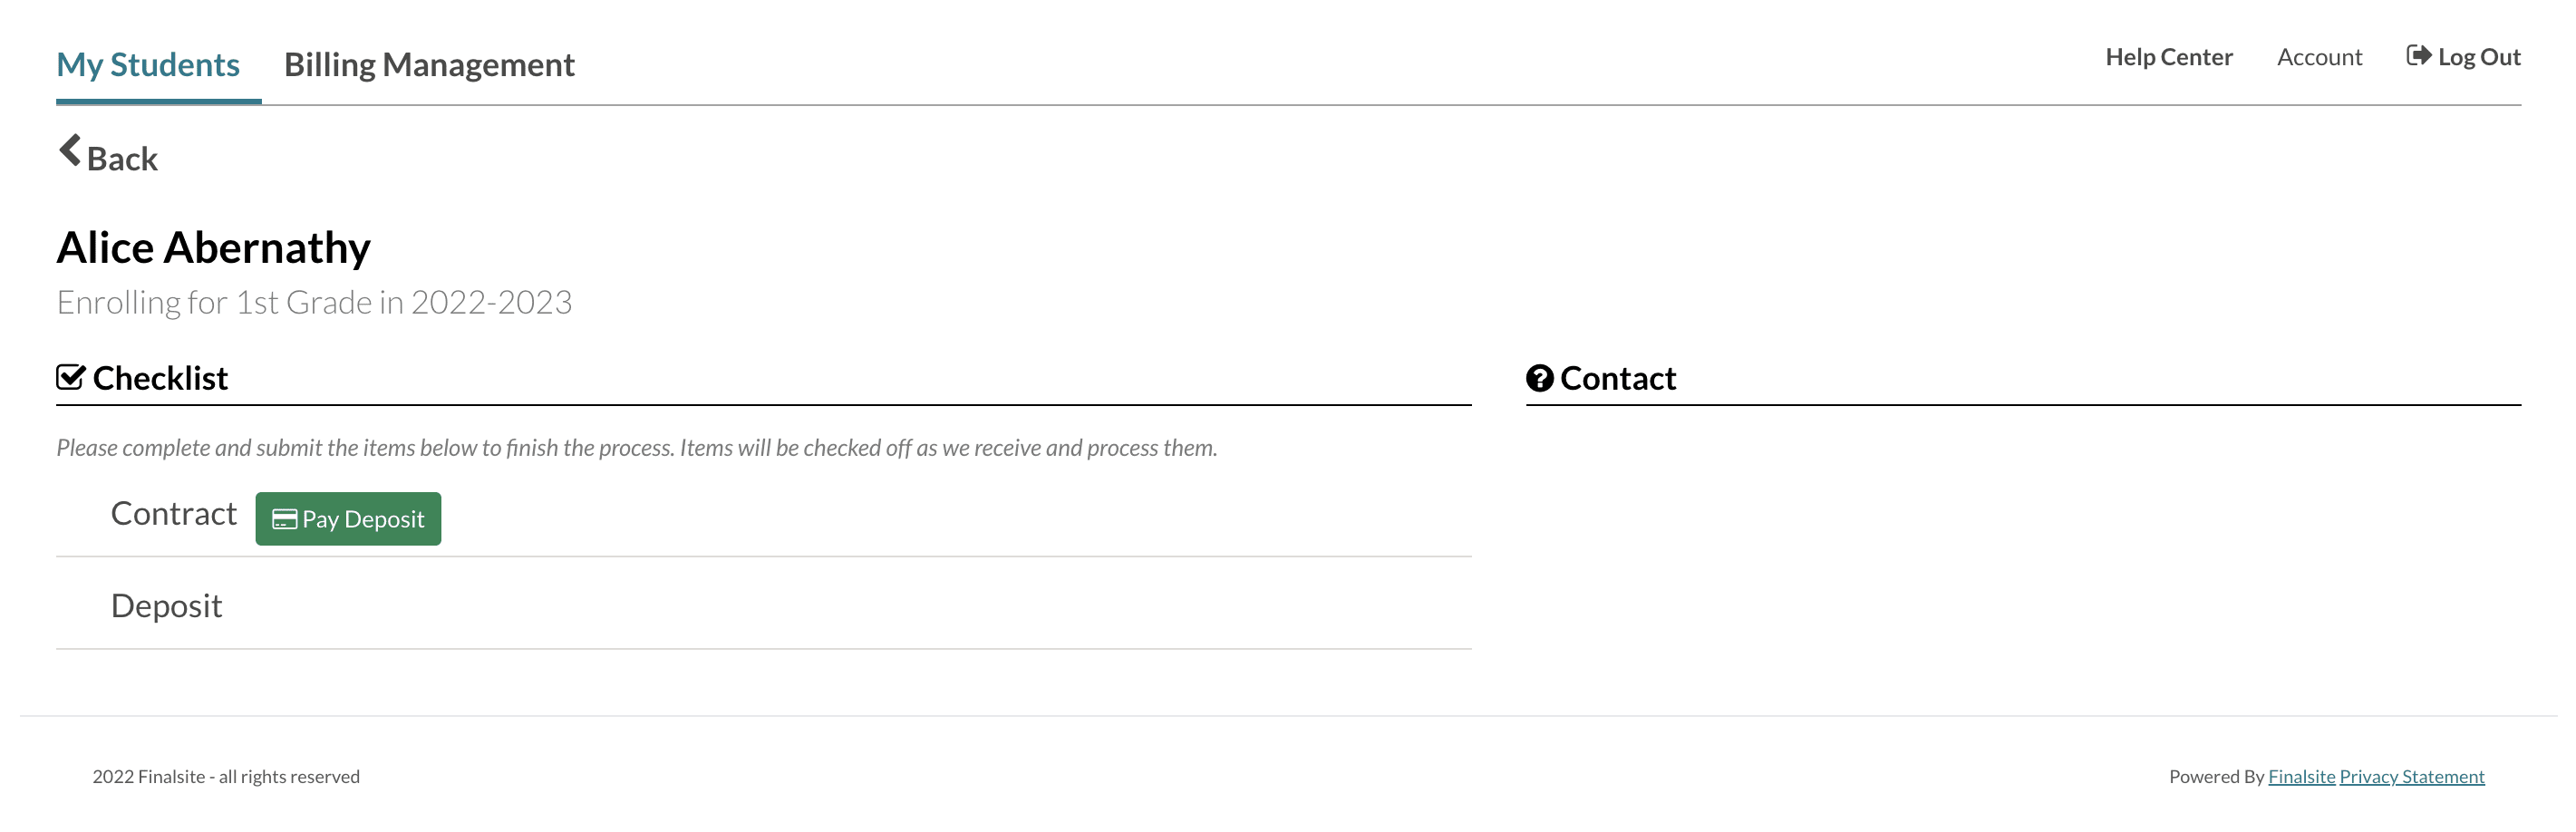Click the Log Out door-arrow icon
This screenshot has height=832, width=2576.
(2417, 56)
